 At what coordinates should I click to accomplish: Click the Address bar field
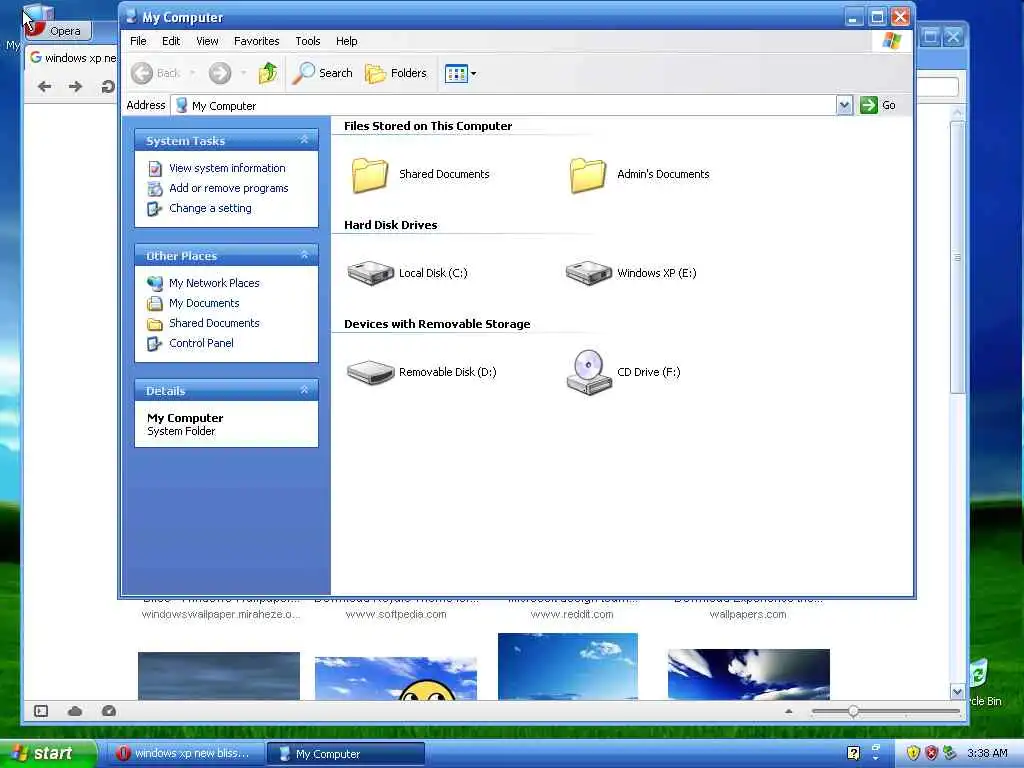click(504, 105)
